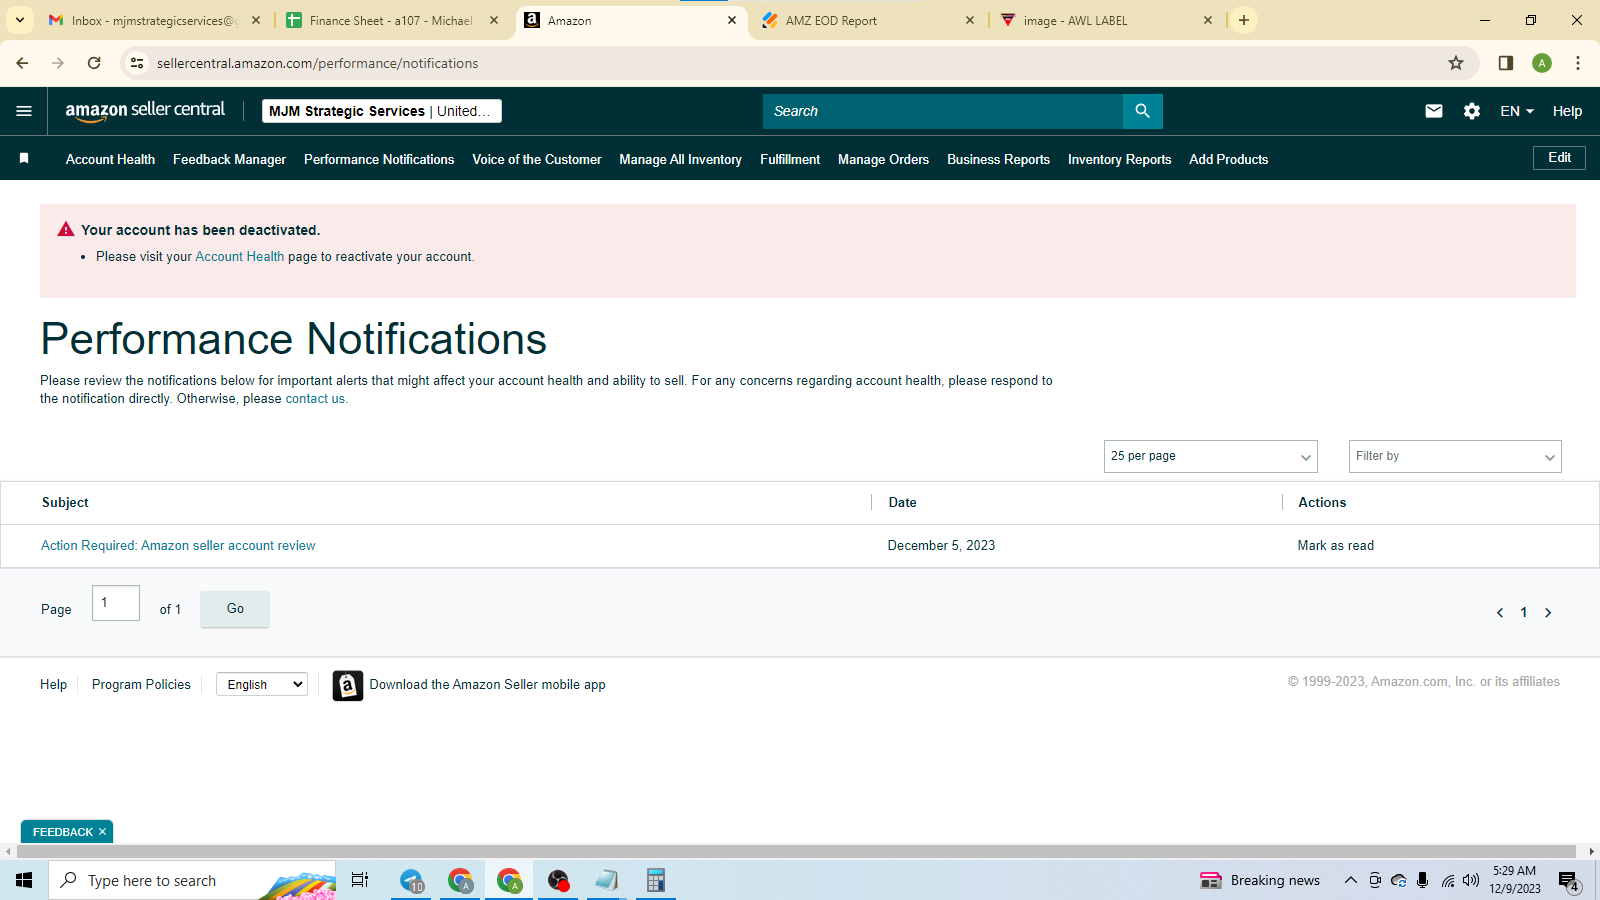The image size is (1600, 900).
Task: Open the 25 per page dropdown
Action: [1210, 456]
